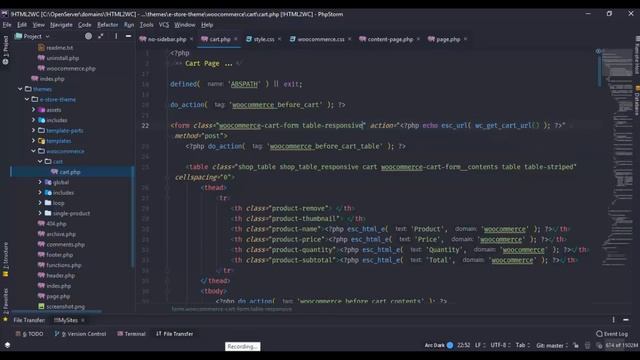The width and height of the screenshot is (640, 360).
Task: Expand the templates folder
Action: pos(33,141)
